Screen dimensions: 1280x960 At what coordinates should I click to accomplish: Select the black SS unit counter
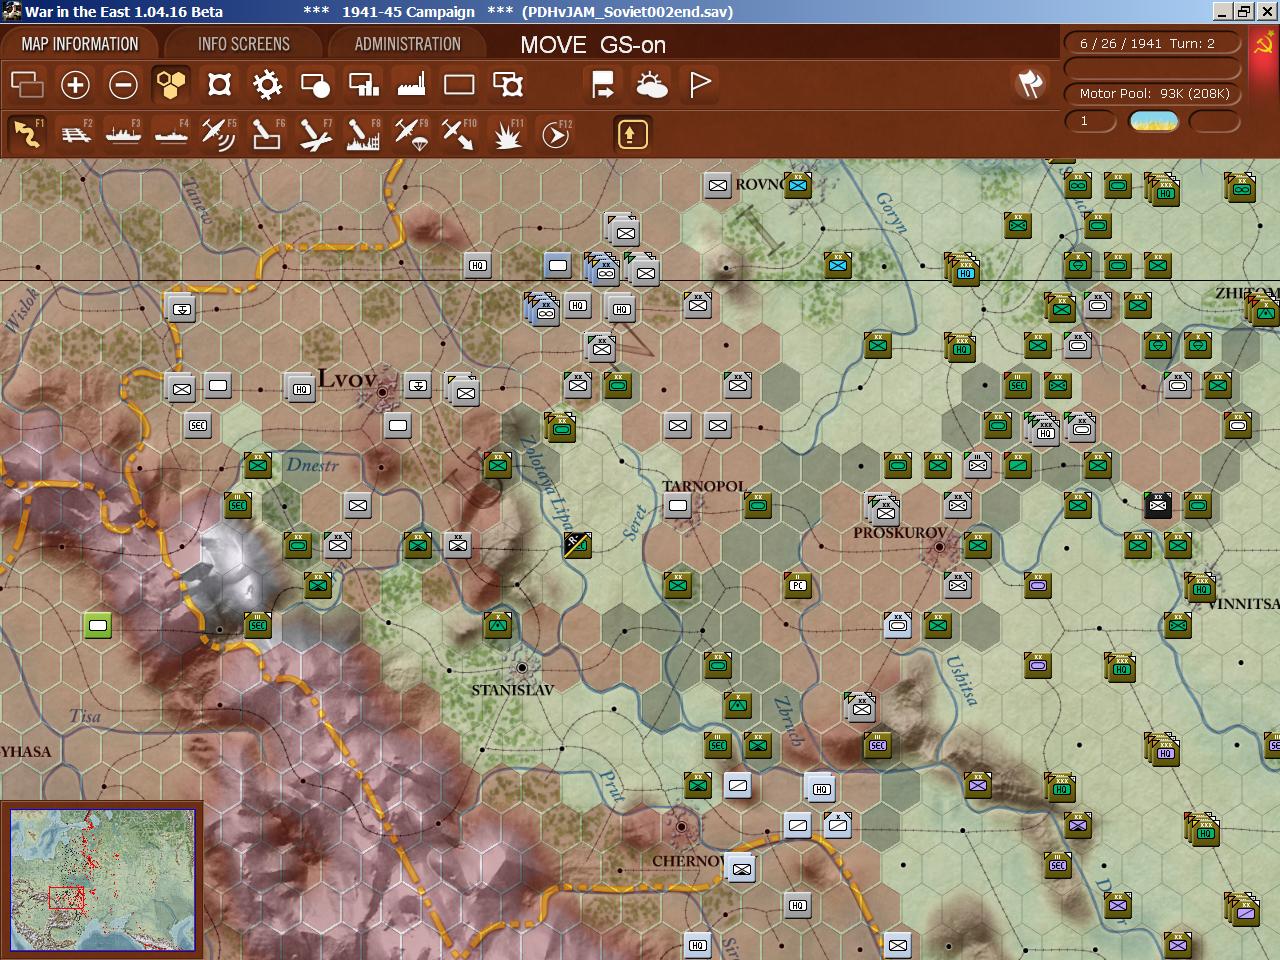tap(1158, 505)
